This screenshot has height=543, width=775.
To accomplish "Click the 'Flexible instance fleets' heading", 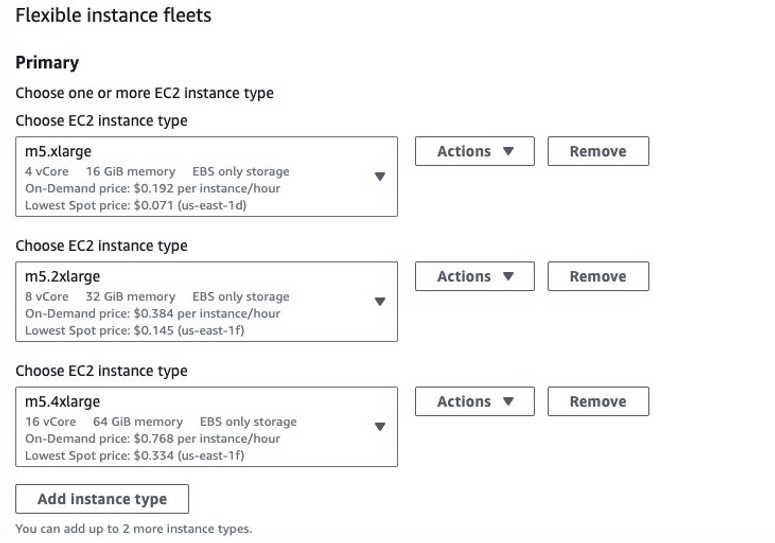I will point(113,15).
